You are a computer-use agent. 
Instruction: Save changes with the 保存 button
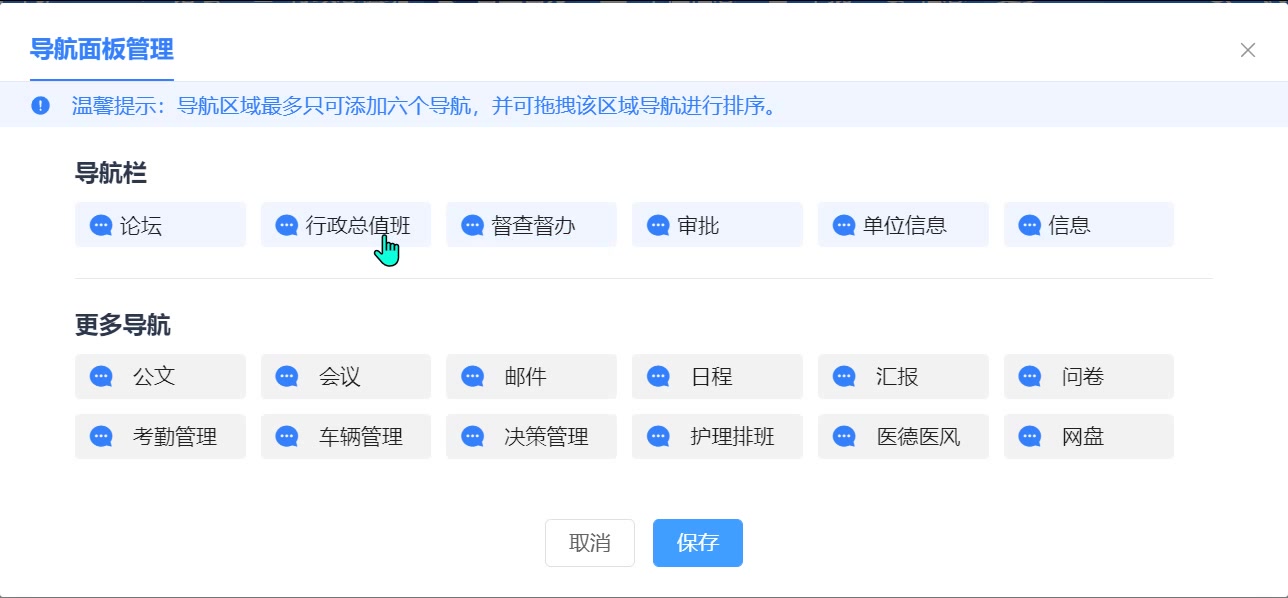697,543
